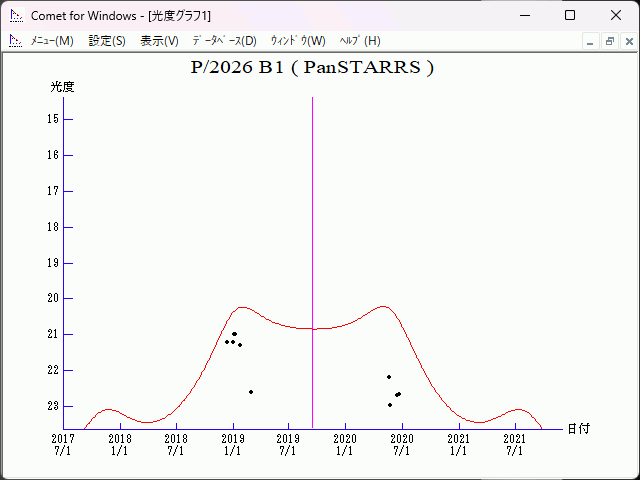The width and height of the screenshot is (640, 480).
Task: Close the Comet for Windows application
Action: click(615, 16)
